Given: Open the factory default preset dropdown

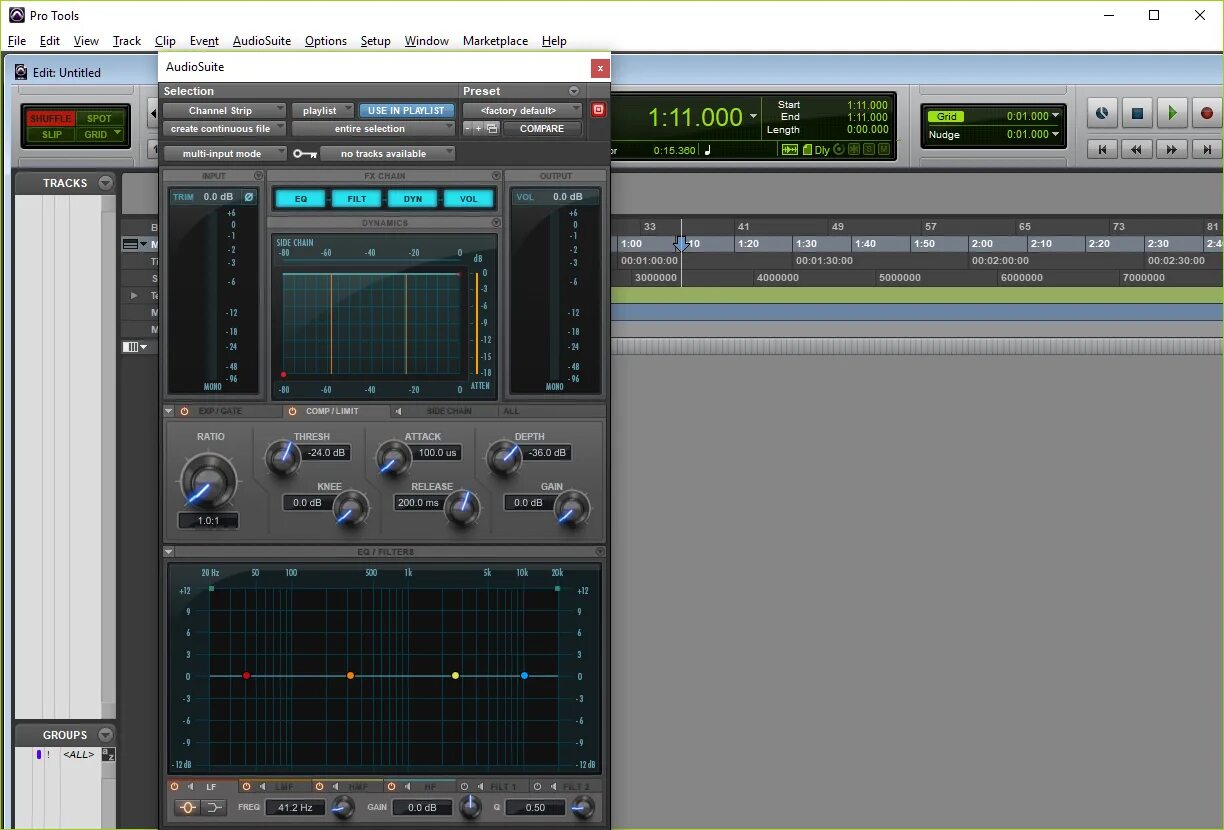Looking at the screenshot, I should pos(522,110).
